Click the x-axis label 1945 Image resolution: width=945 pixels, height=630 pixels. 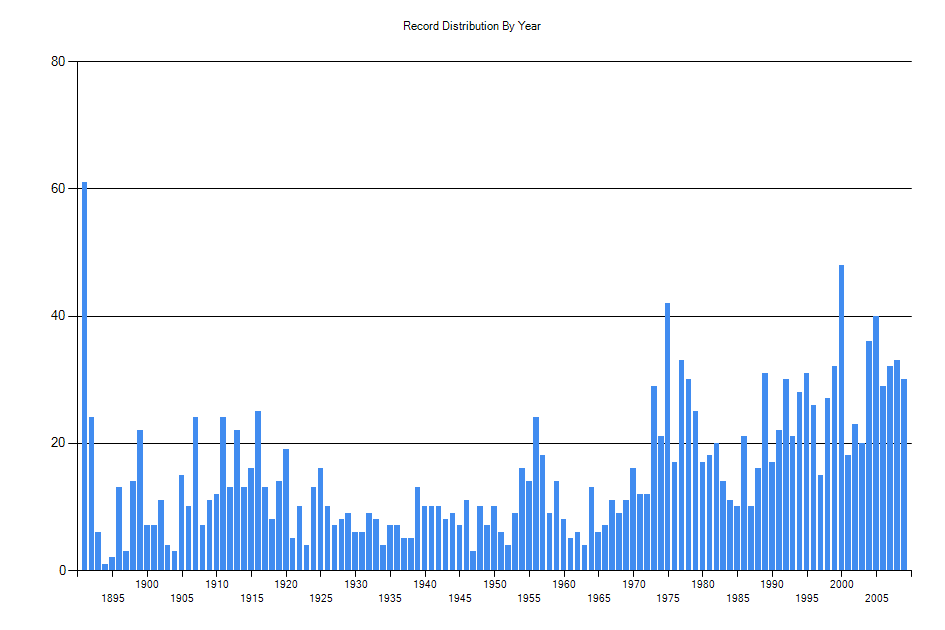coord(460,598)
